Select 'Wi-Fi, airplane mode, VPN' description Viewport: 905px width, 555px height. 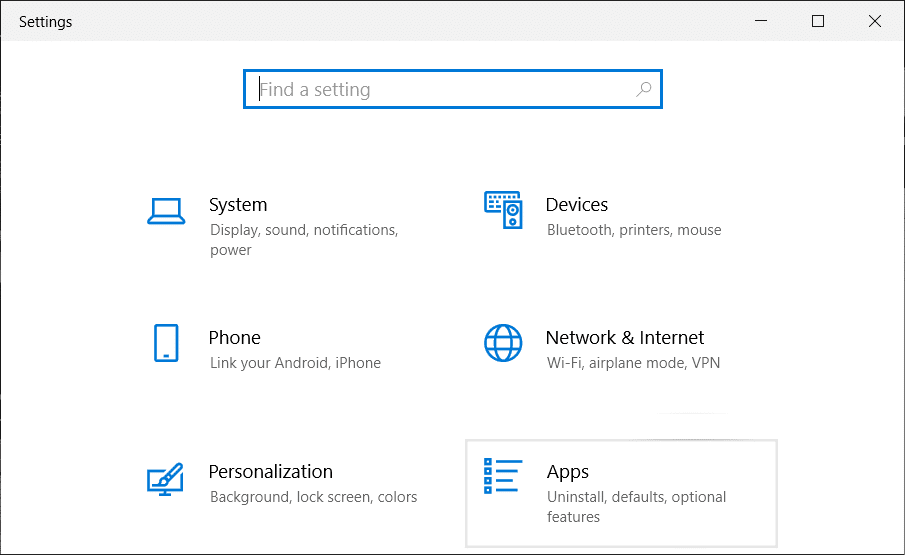(x=633, y=363)
